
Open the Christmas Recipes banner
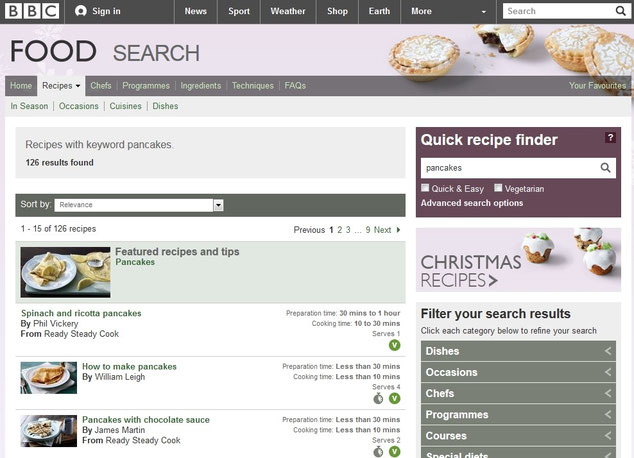pyautogui.click(x=518, y=260)
